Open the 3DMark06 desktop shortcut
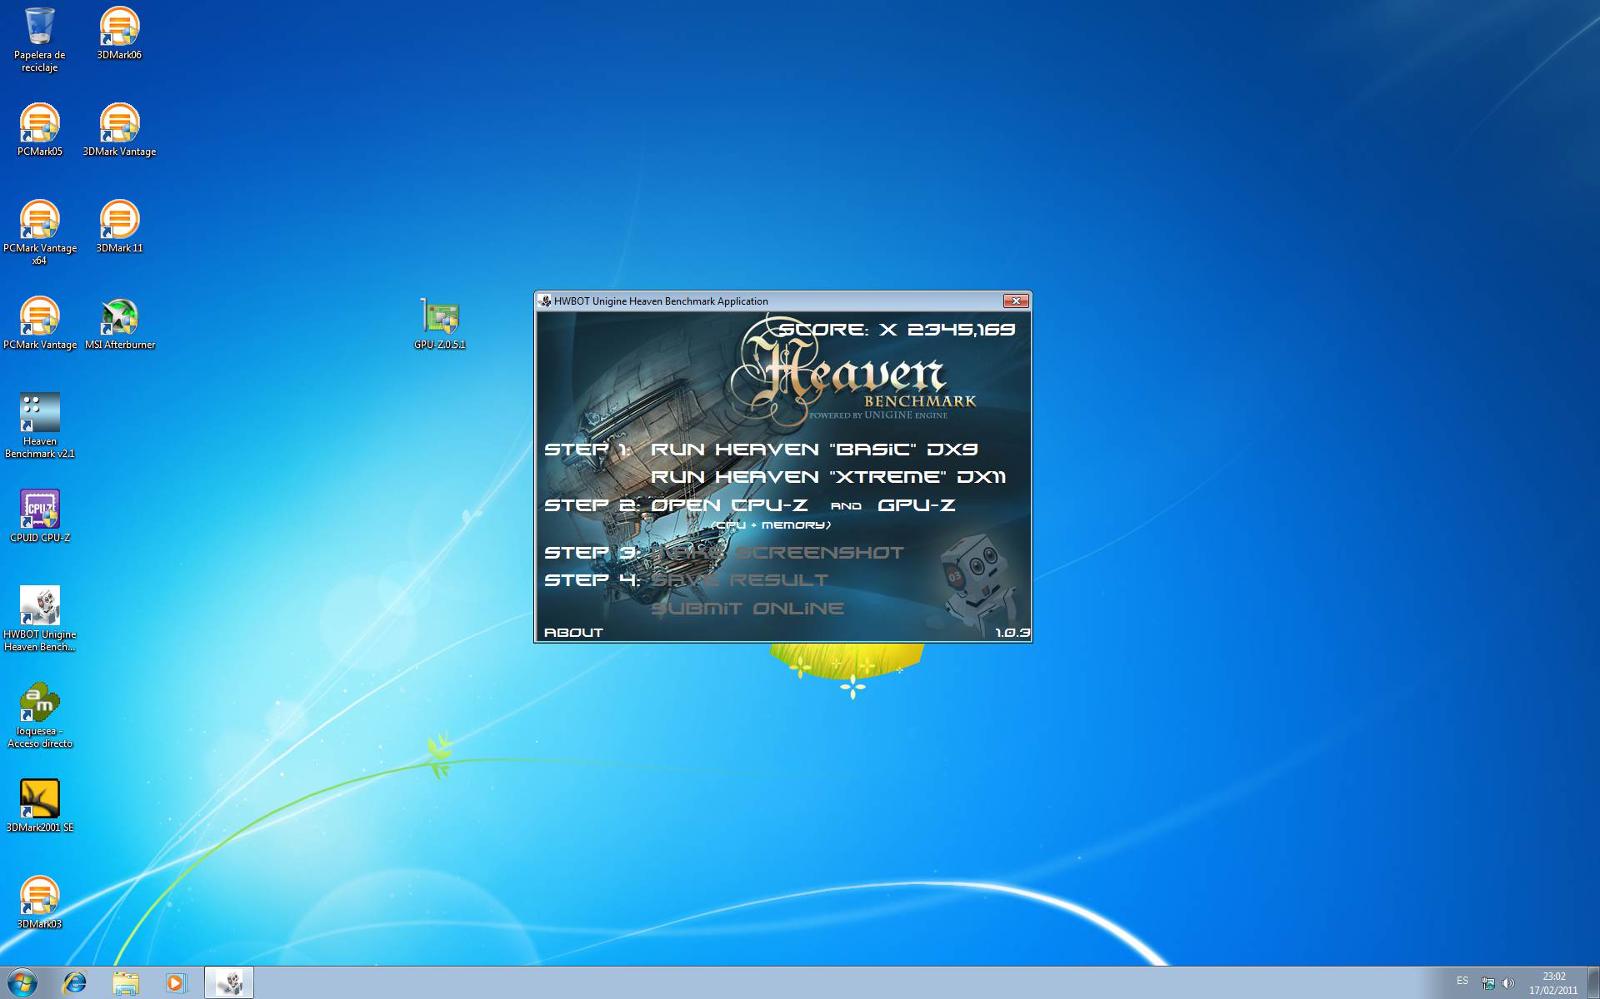Viewport: 1600px width, 999px height. (x=119, y=34)
